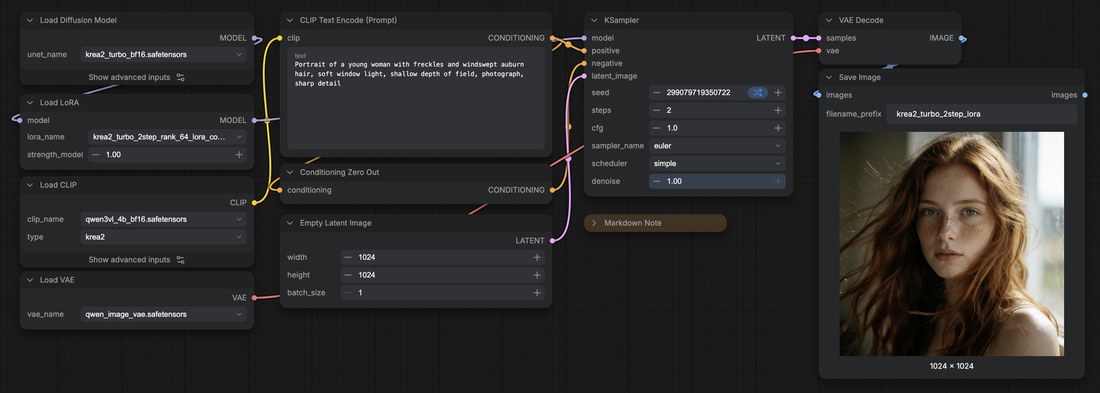1100x393 pixels.
Task: Increase steps with plus icon
Action: point(777,110)
